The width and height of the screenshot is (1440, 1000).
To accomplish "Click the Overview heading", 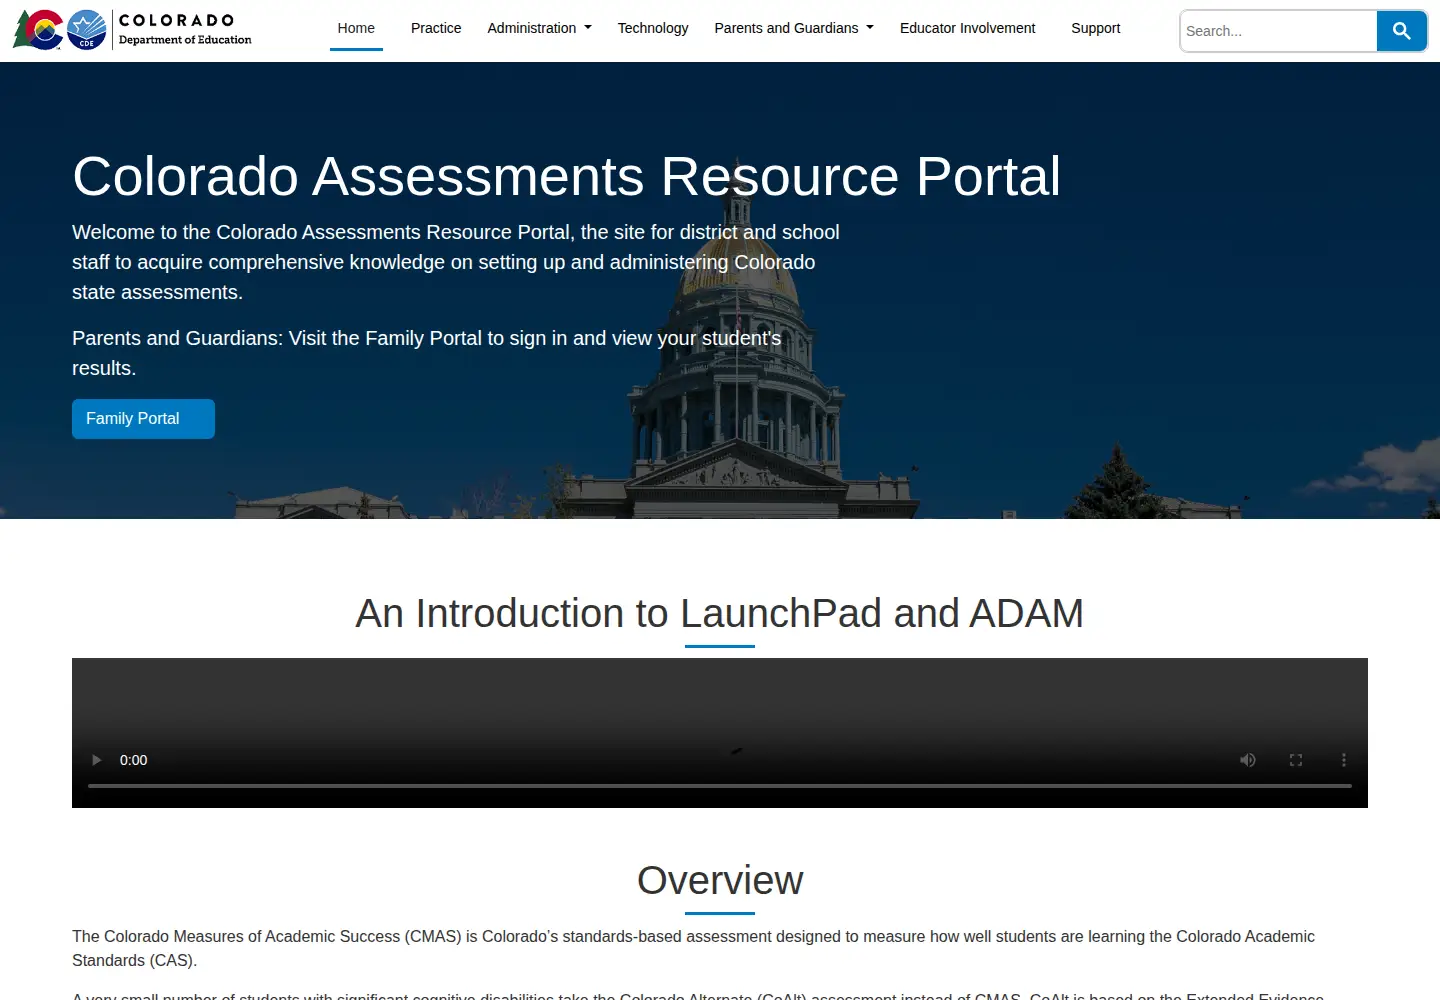I will click(720, 881).
